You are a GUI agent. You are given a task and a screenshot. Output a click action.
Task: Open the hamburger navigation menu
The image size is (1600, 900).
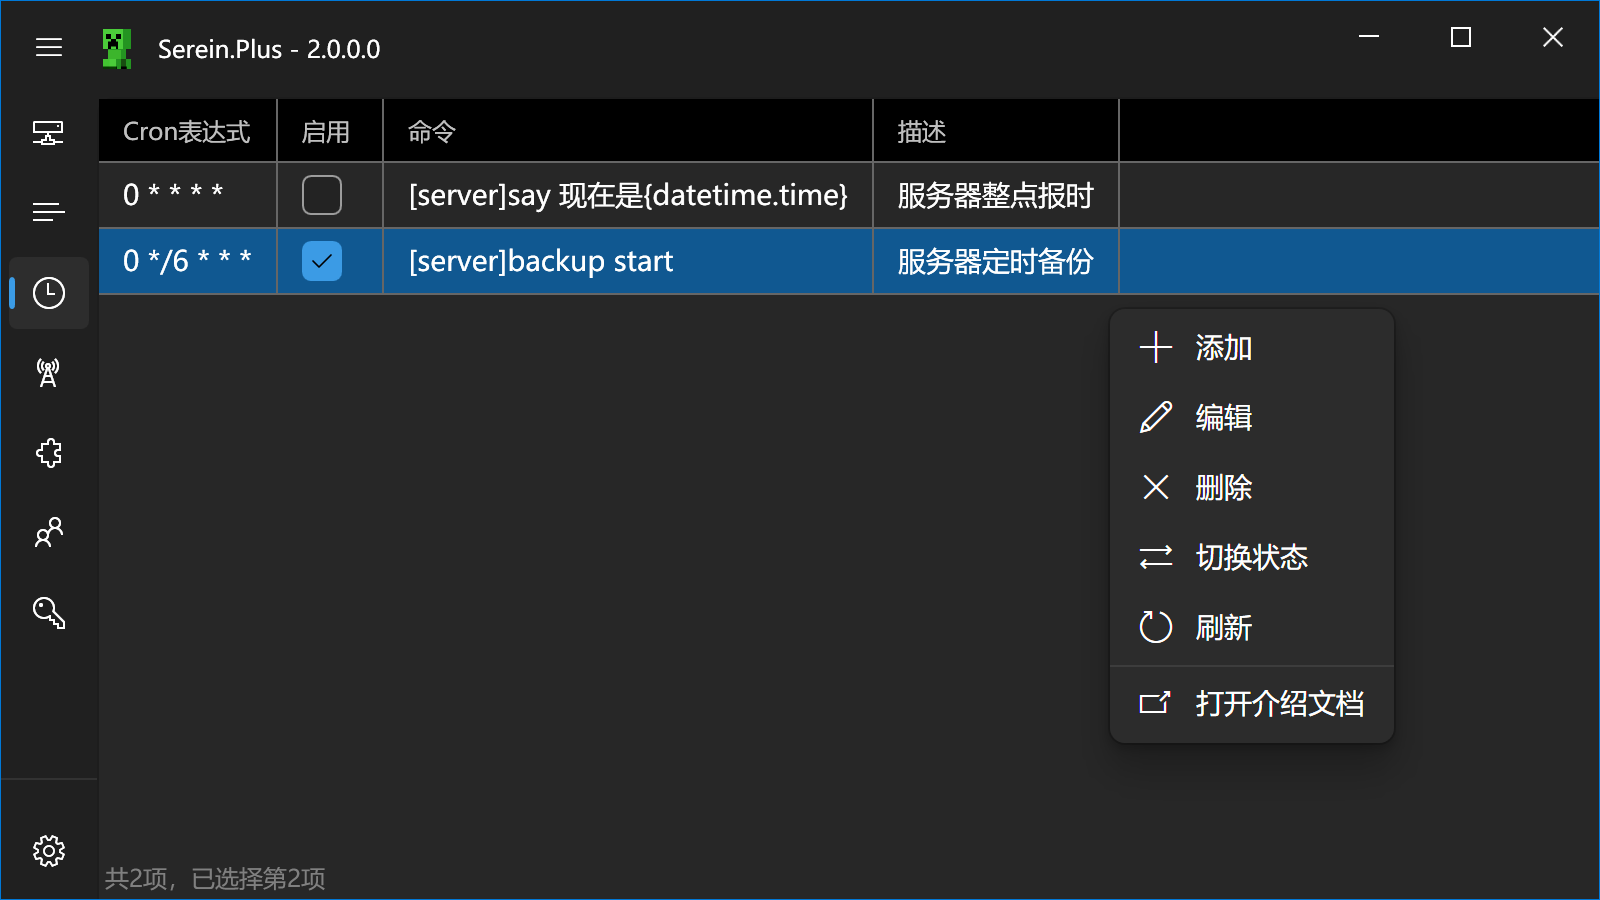(x=49, y=48)
